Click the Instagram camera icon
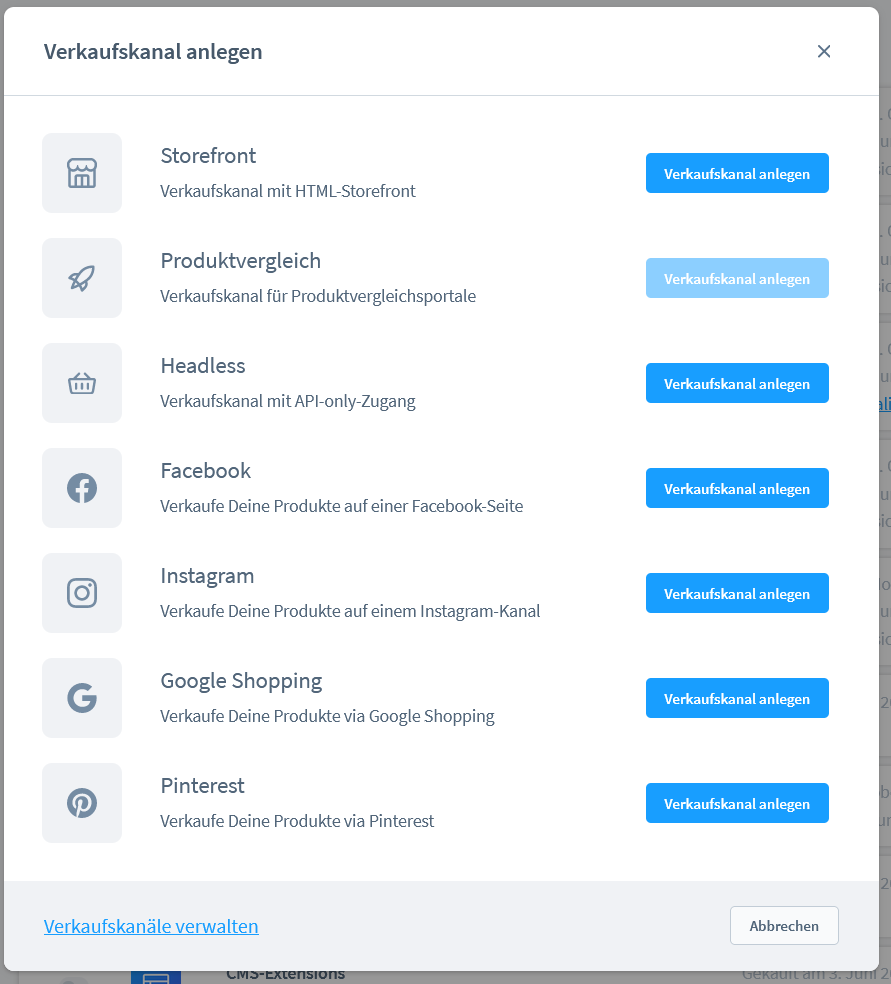 [x=82, y=593]
